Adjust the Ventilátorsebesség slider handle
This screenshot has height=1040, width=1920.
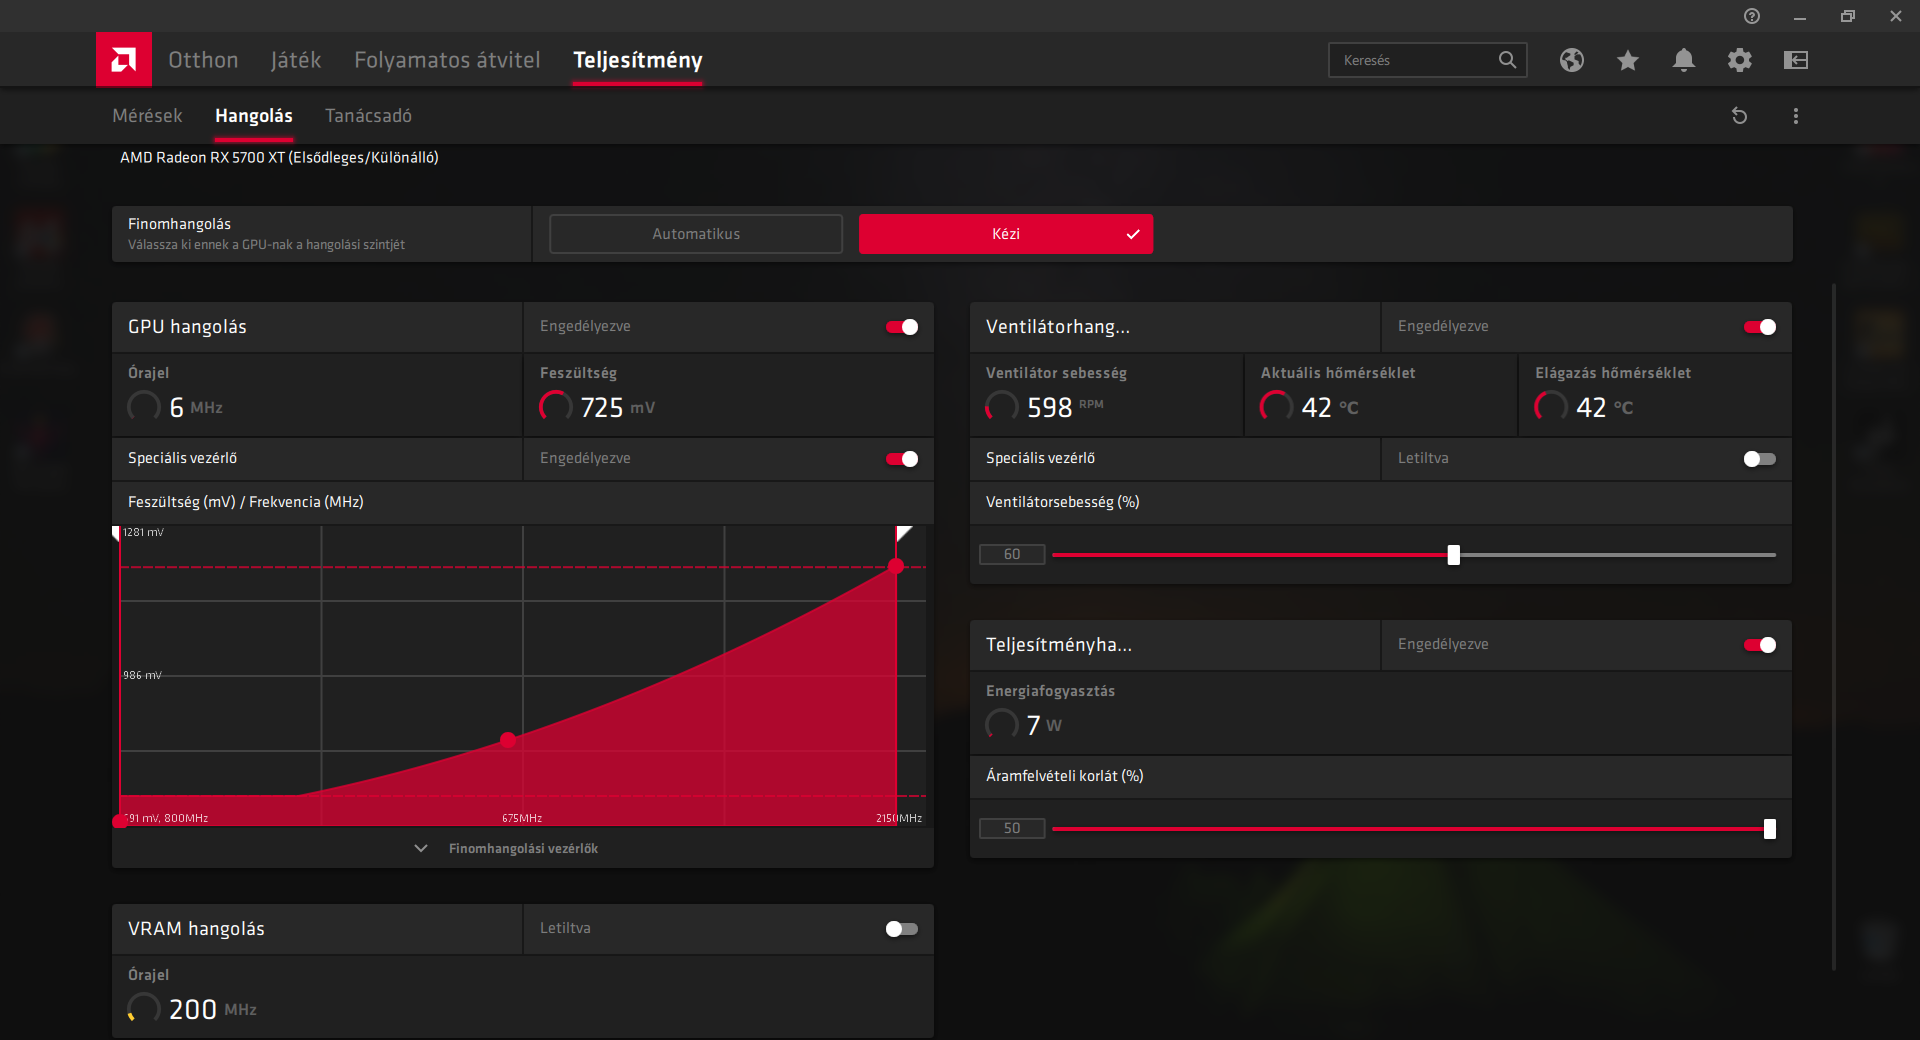[x=1454, y=555]
